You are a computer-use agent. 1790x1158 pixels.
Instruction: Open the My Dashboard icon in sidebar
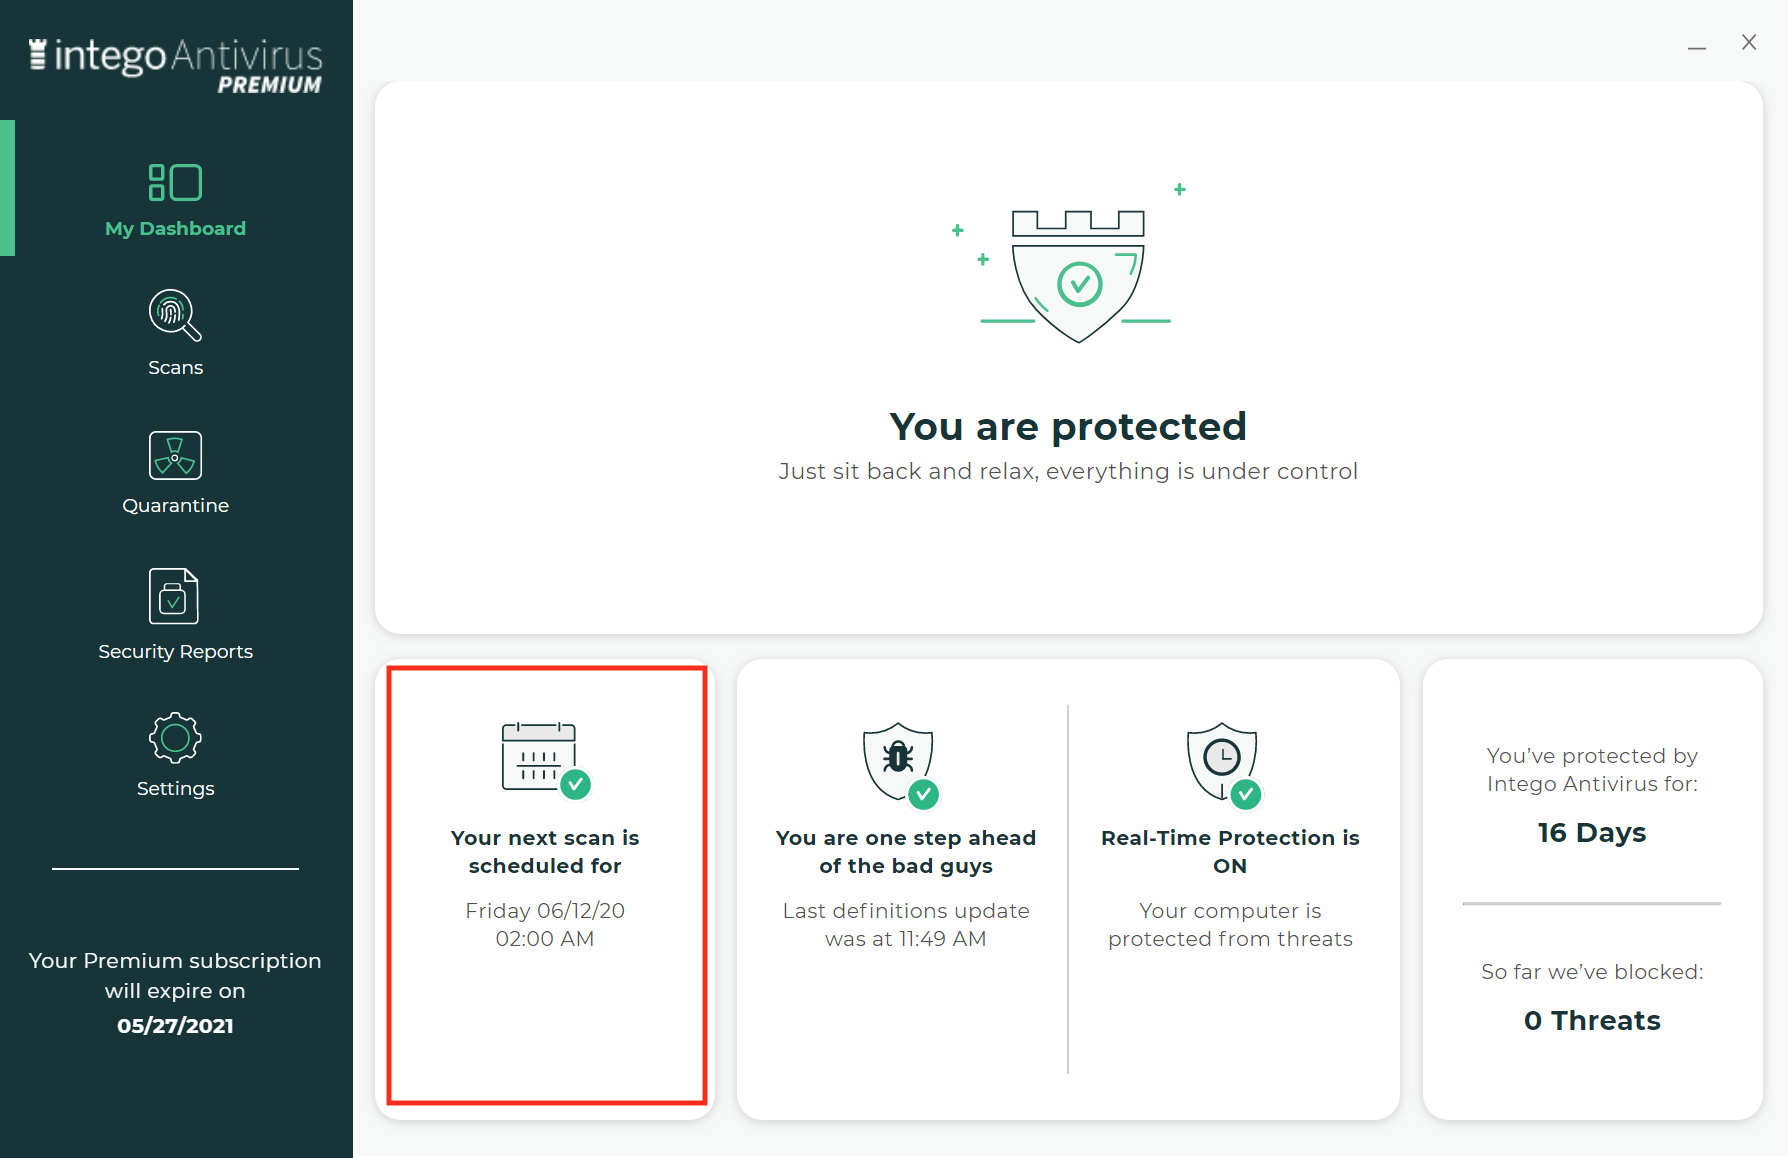(175, 183)
